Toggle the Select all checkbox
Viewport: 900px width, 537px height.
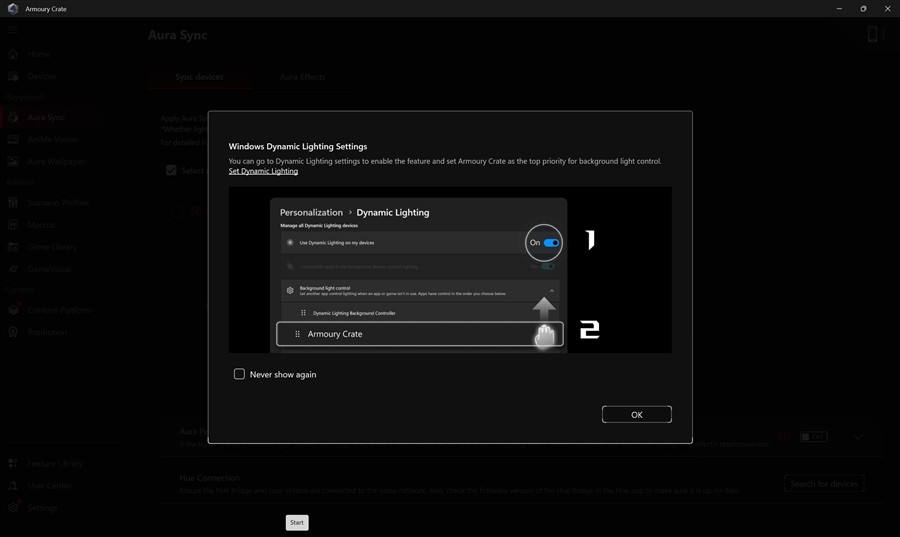click(171, 170)
